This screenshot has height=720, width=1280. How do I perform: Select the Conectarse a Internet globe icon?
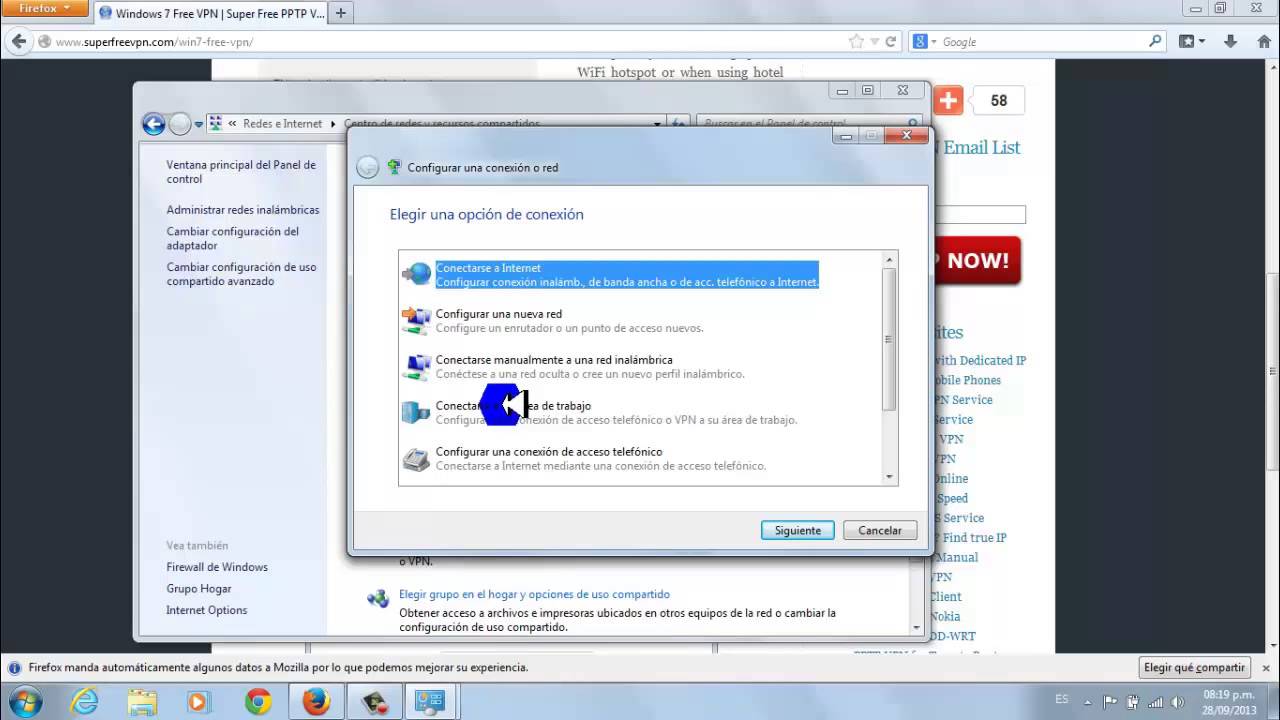point(416,274)
